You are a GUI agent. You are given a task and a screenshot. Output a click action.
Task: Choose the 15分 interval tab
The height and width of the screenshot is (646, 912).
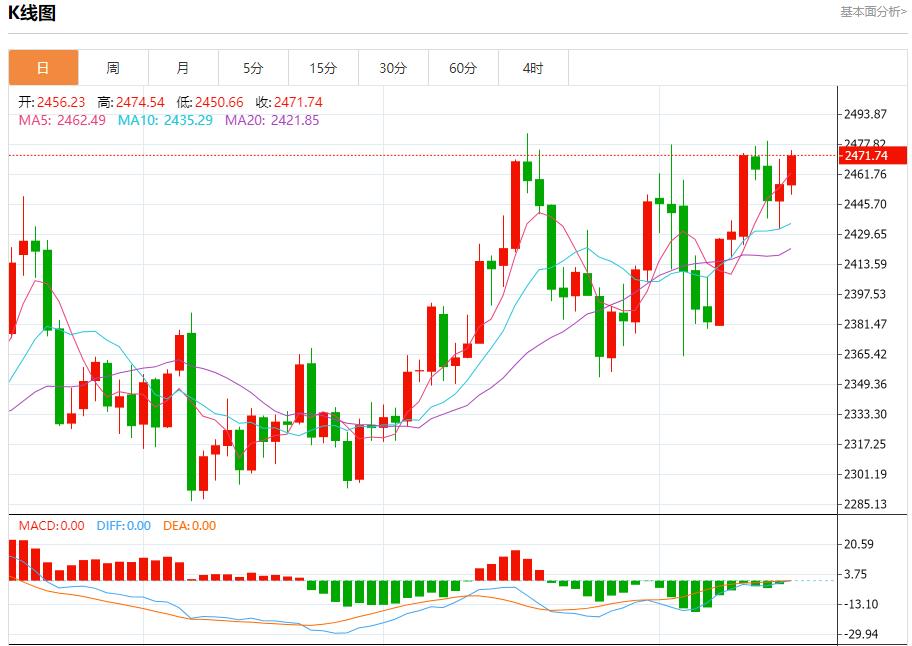(x=323, y=68)
